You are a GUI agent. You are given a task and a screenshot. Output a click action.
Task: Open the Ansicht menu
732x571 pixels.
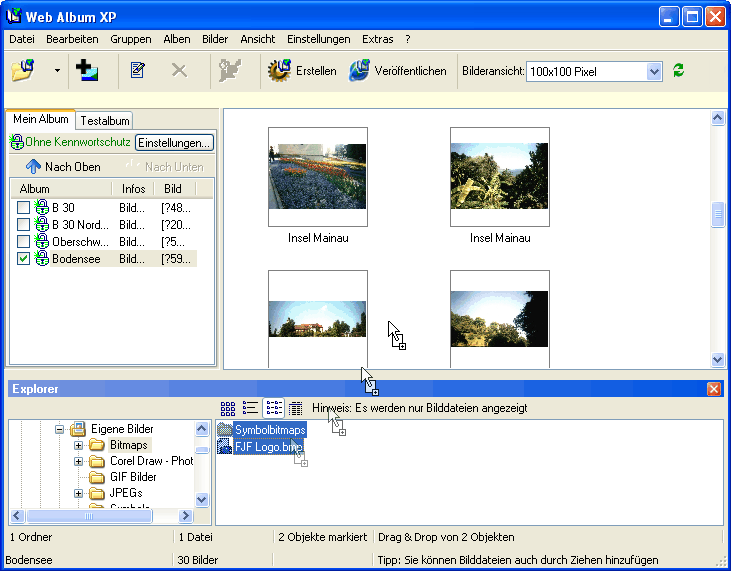tap(258, 39)
